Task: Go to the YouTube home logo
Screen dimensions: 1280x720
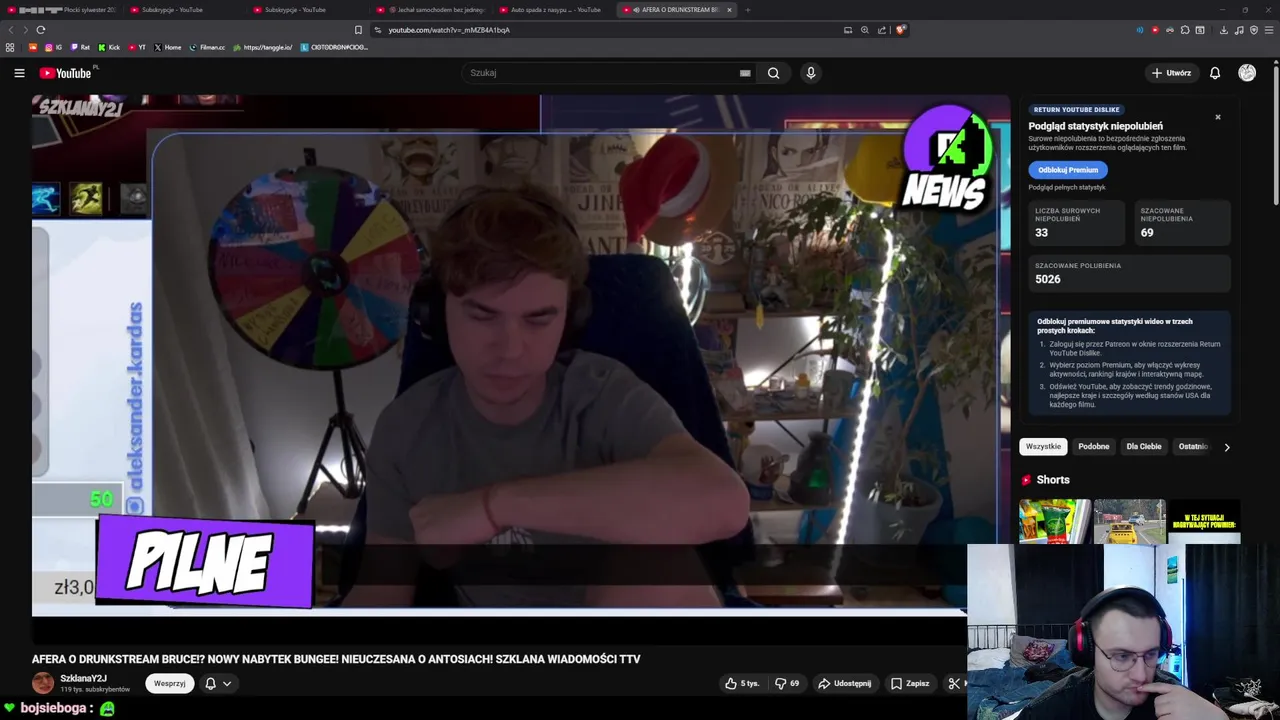Action: point(66,73)
